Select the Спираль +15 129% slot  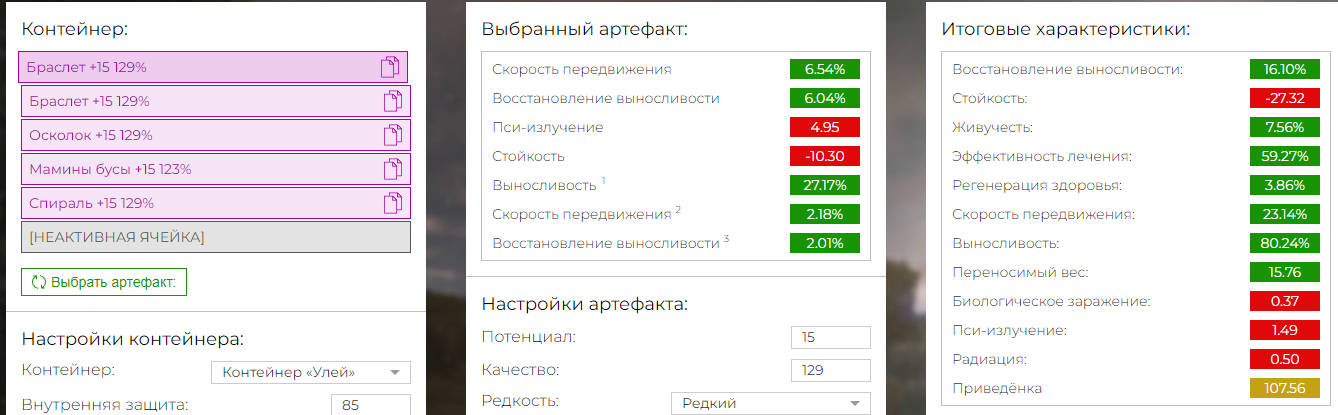pos(216,203)
